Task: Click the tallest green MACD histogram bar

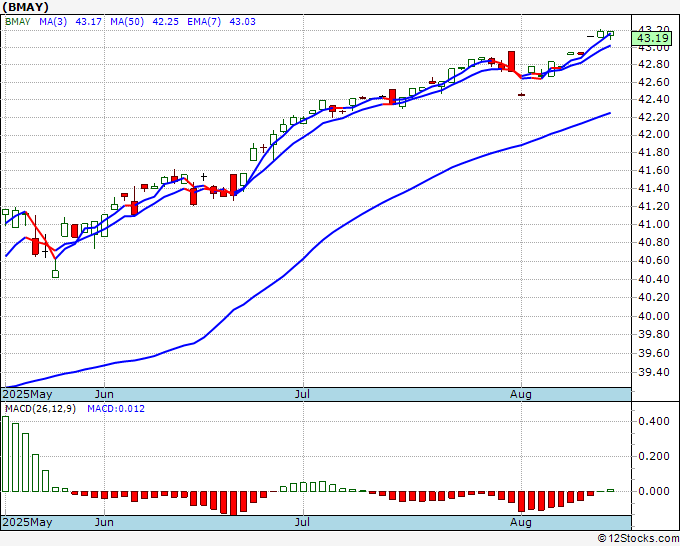Action: 5,454
